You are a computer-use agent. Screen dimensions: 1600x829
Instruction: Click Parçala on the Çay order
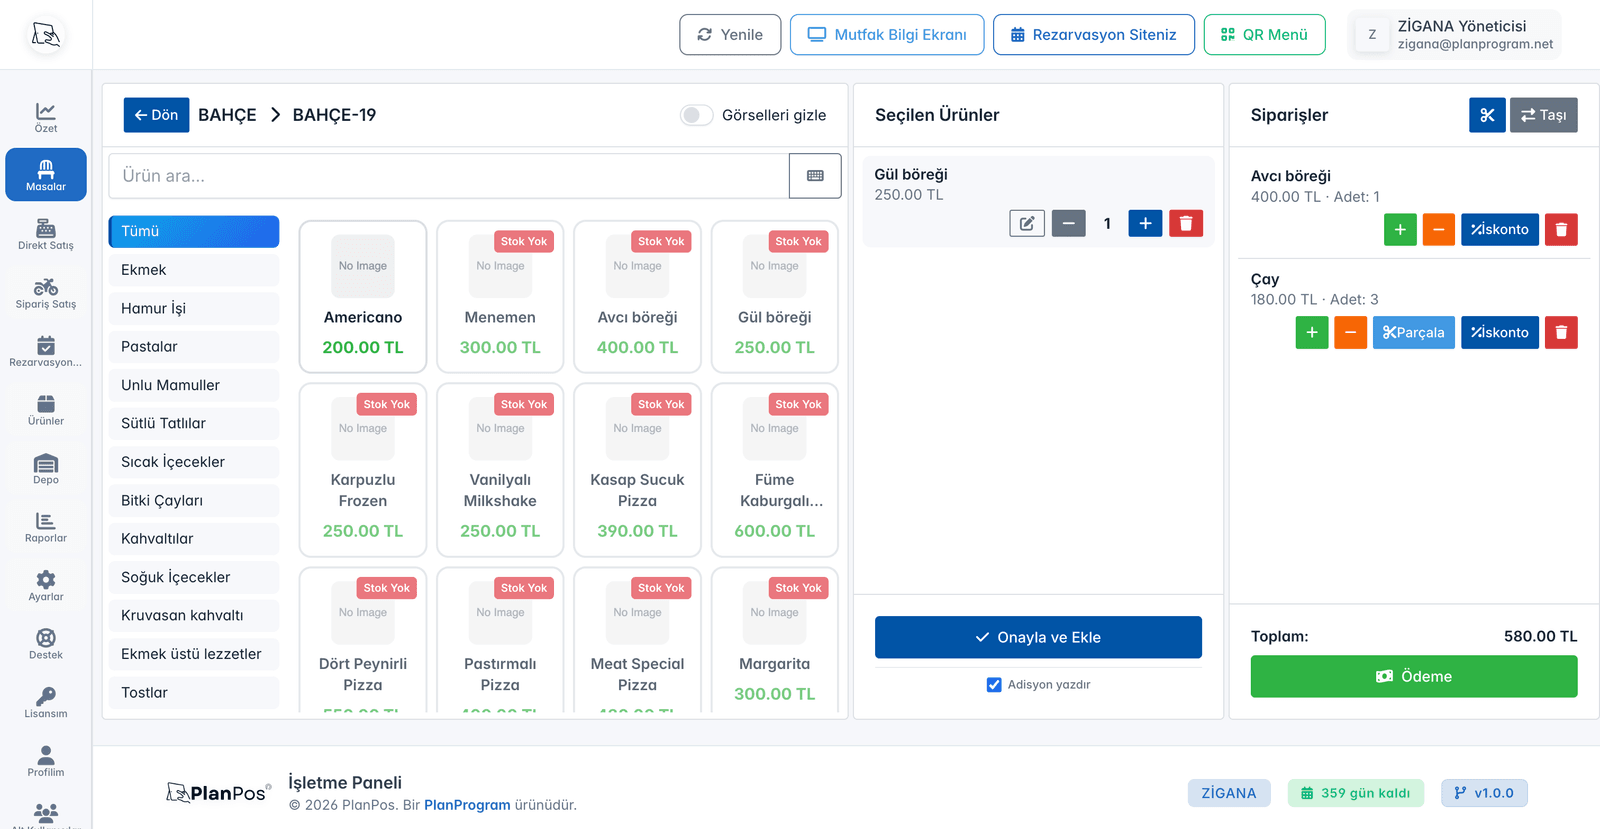1414,333
